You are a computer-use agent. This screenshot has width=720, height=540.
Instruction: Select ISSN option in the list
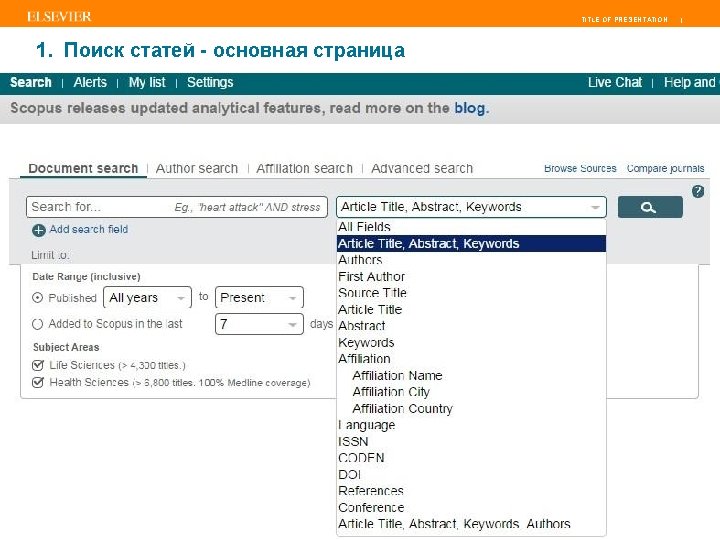coord(471,442)
